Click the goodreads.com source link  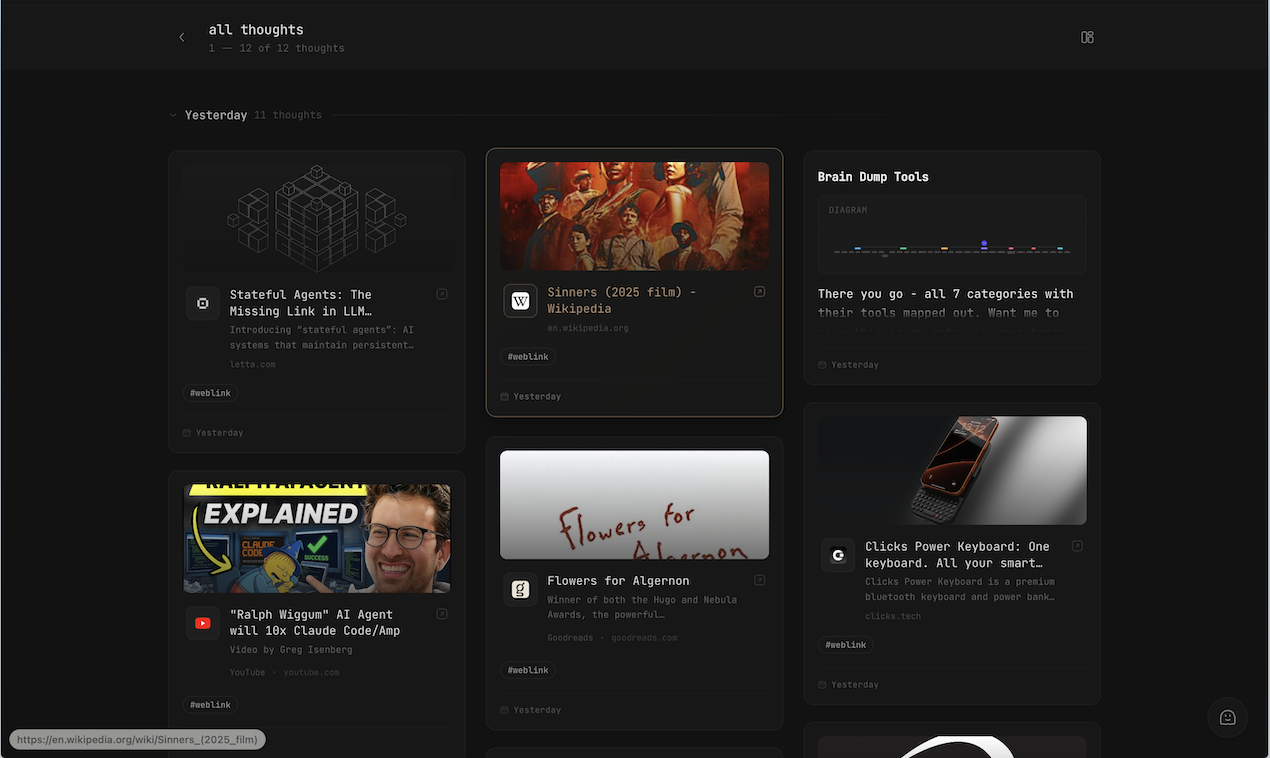[644, 637]
